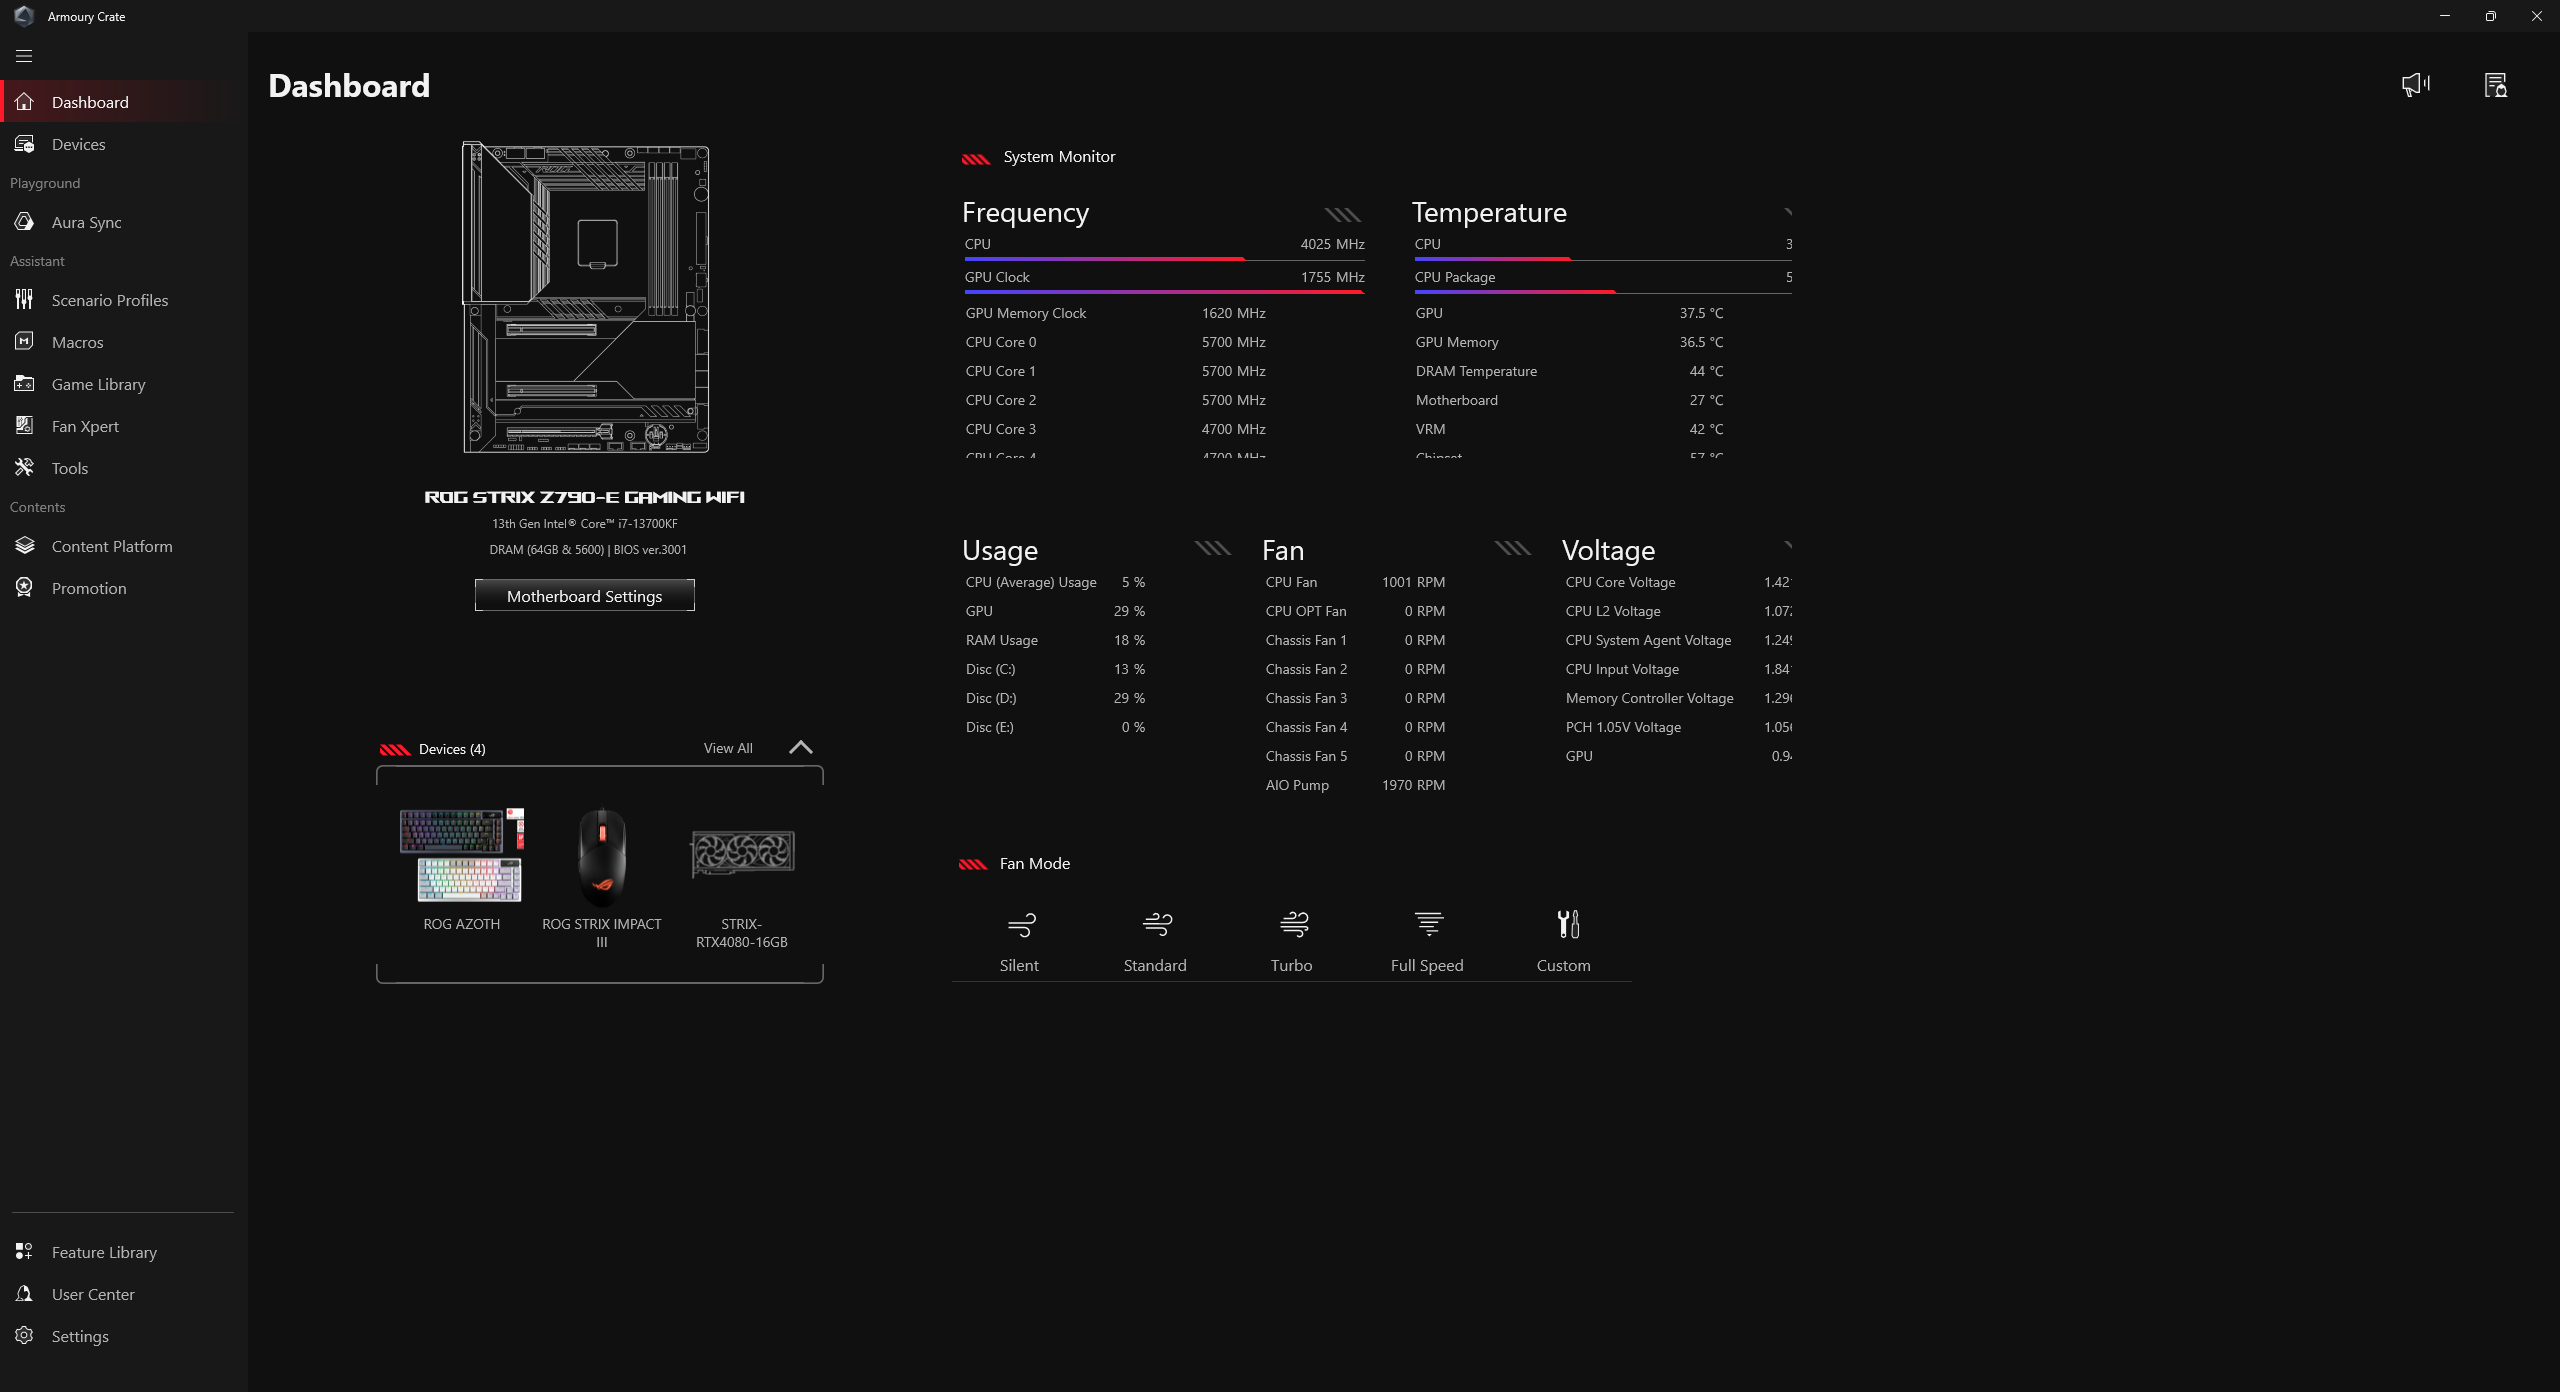Image resolution: width=2560 pixels, height=1392 pixels.
Task: Open the STRIX-RTX4080-16GB graphics card thumbnail
Action: [x=742, y=853]
